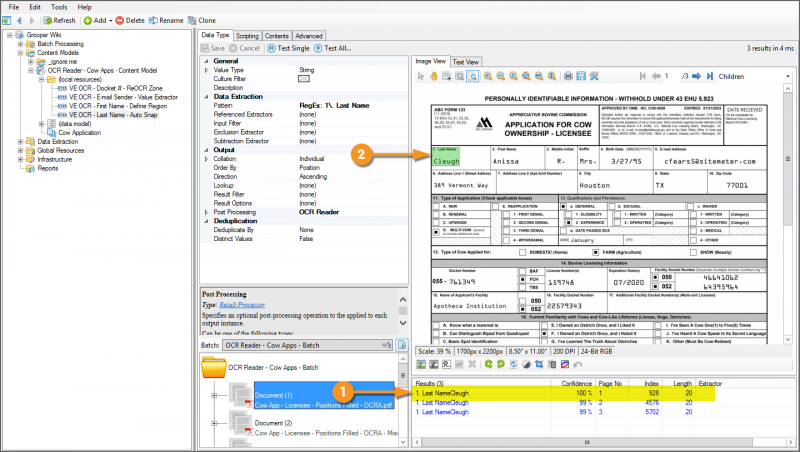This screenshot has height=452, width=800.
Task: Click the print icon in image viewer
Action: (567, 76)
